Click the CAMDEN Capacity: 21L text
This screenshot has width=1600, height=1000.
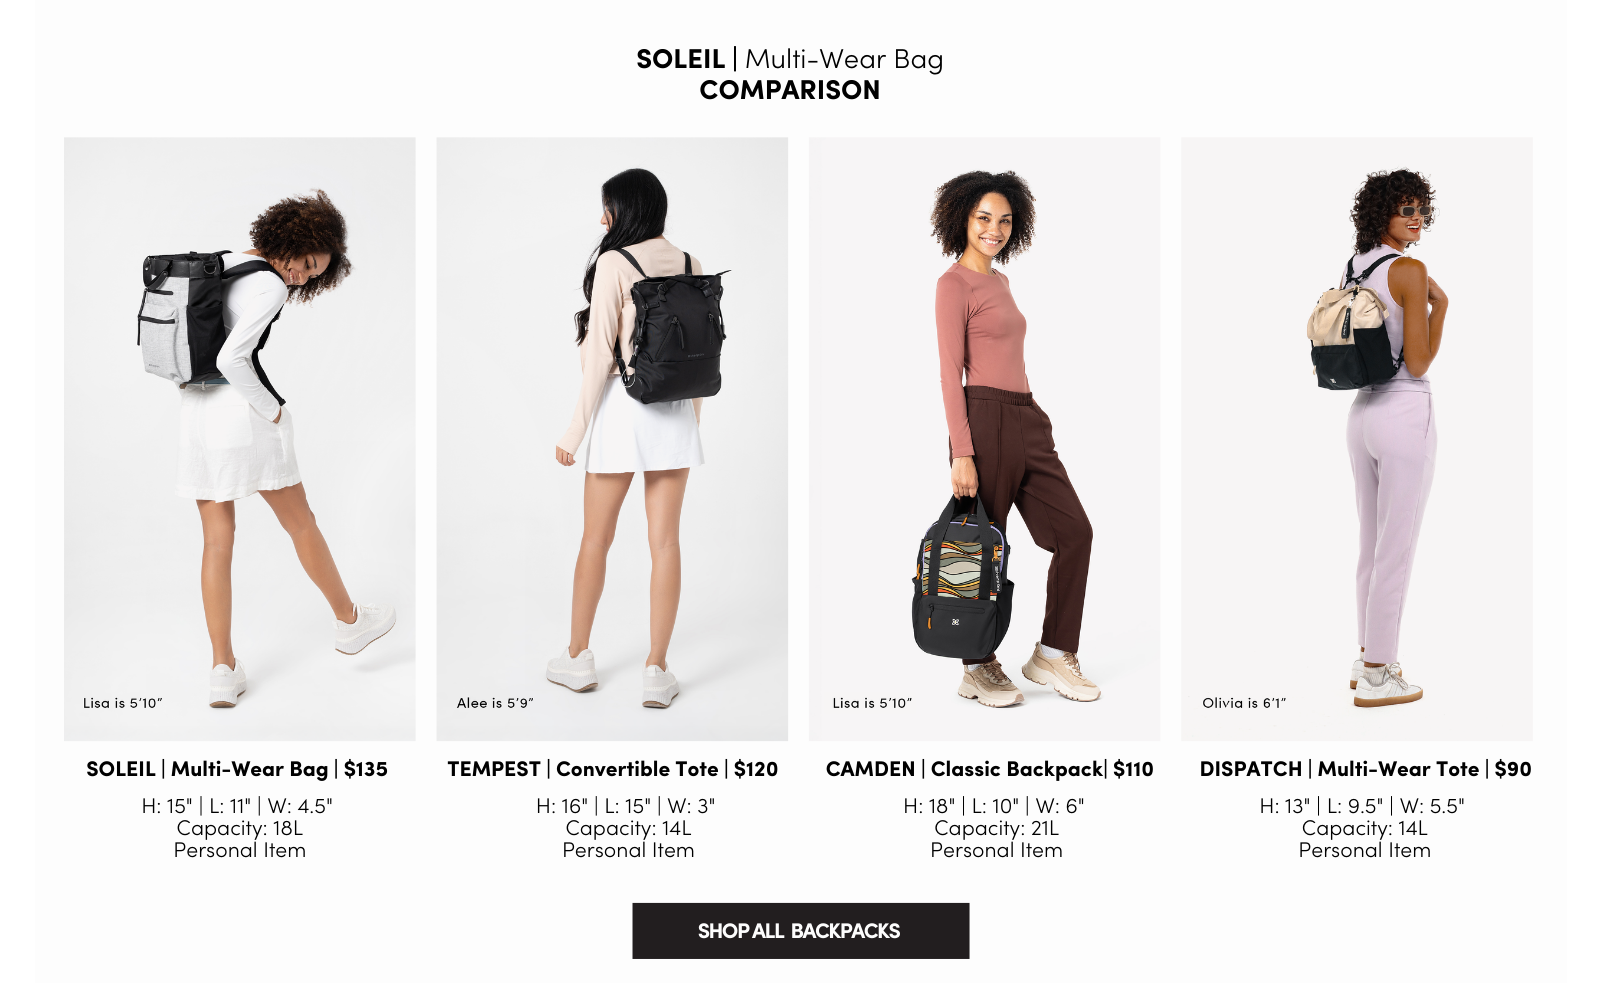(996, 828)
